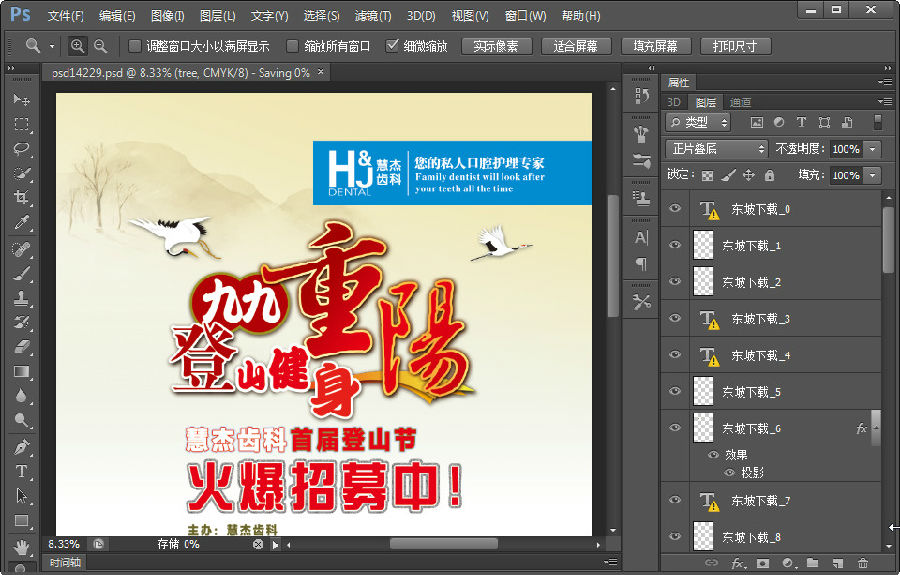Hide layer 东坡下载_3

point(675,318)
